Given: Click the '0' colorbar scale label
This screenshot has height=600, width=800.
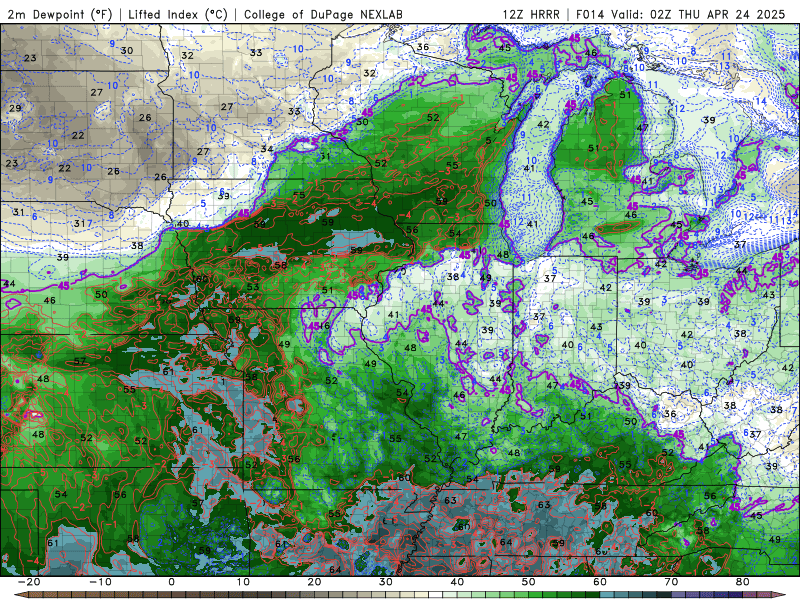Looking at the screenshot, I should [171, 582].
